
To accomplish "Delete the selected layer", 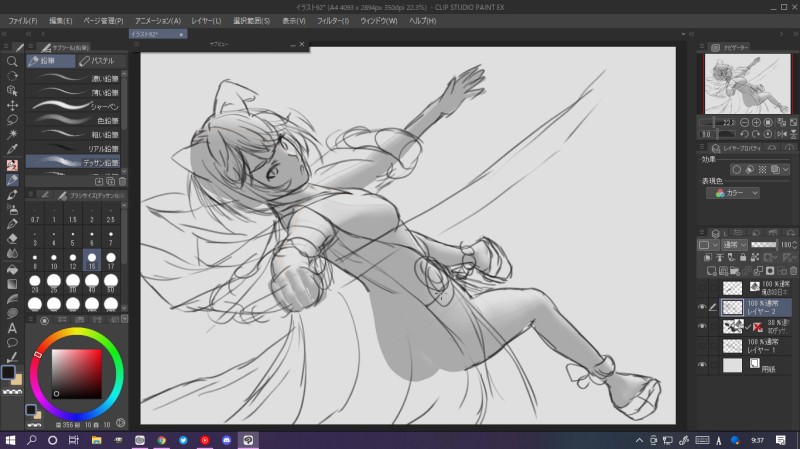I will tap(793, 271).
